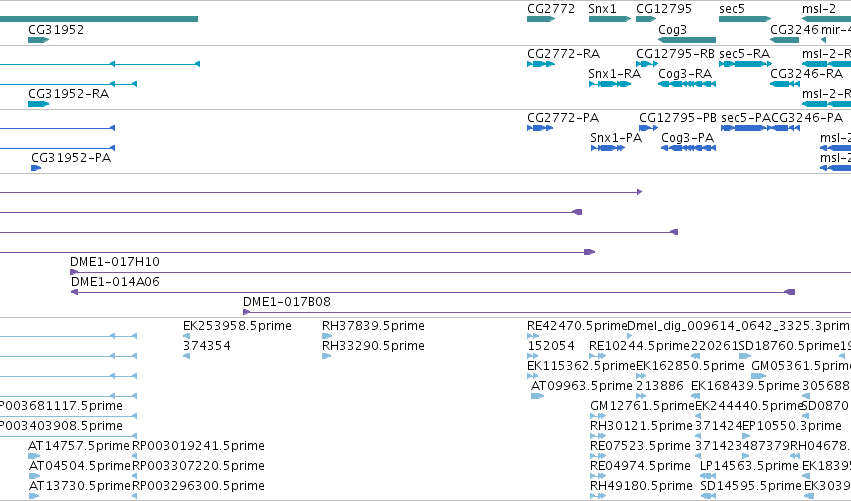The image size is (851, 501).
Task: Select the Cog3-PA protein glyph
Action: [x=688, y=148]
